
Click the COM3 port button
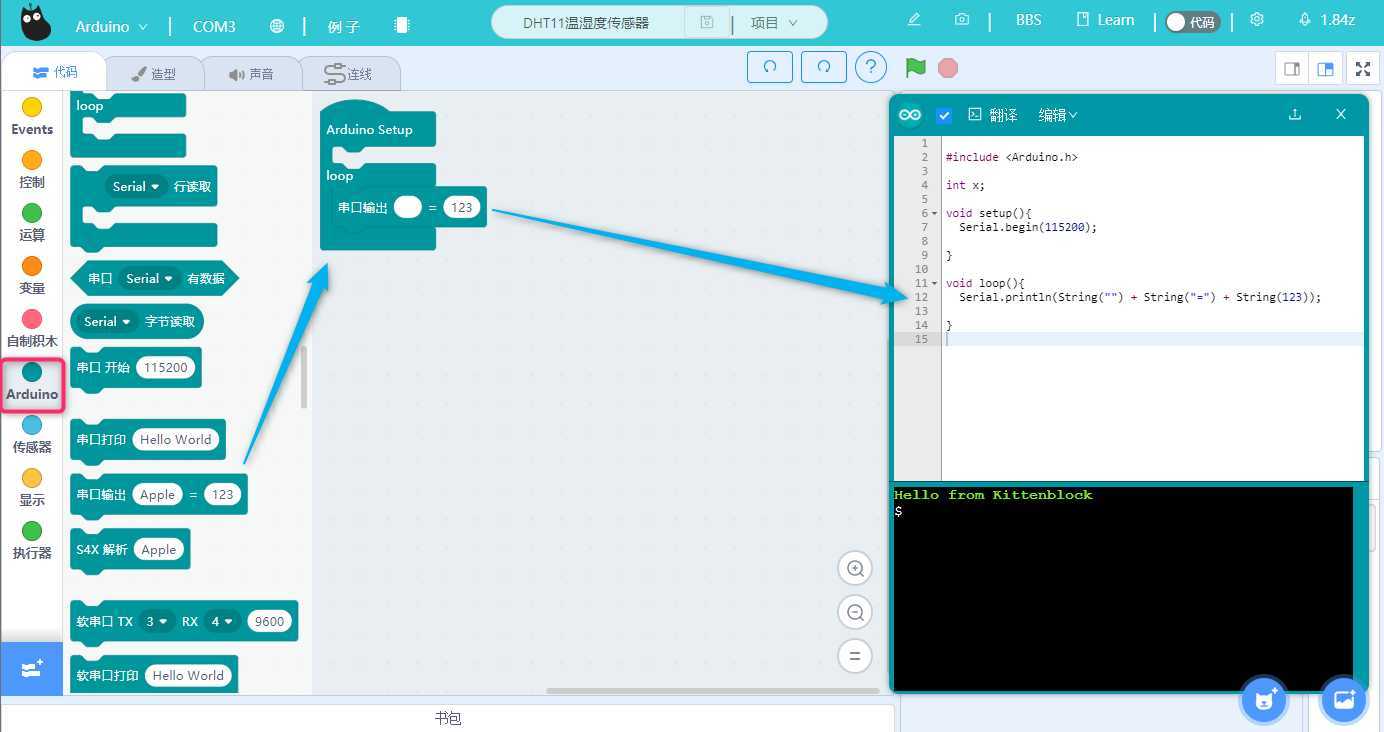tap(214, 26)
